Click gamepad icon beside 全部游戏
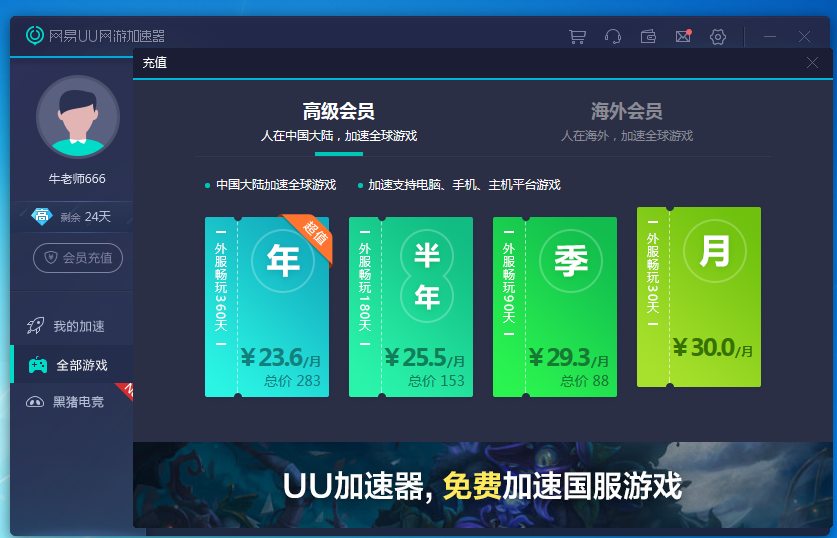Screen dimensions: 837x538 point(38,365)
